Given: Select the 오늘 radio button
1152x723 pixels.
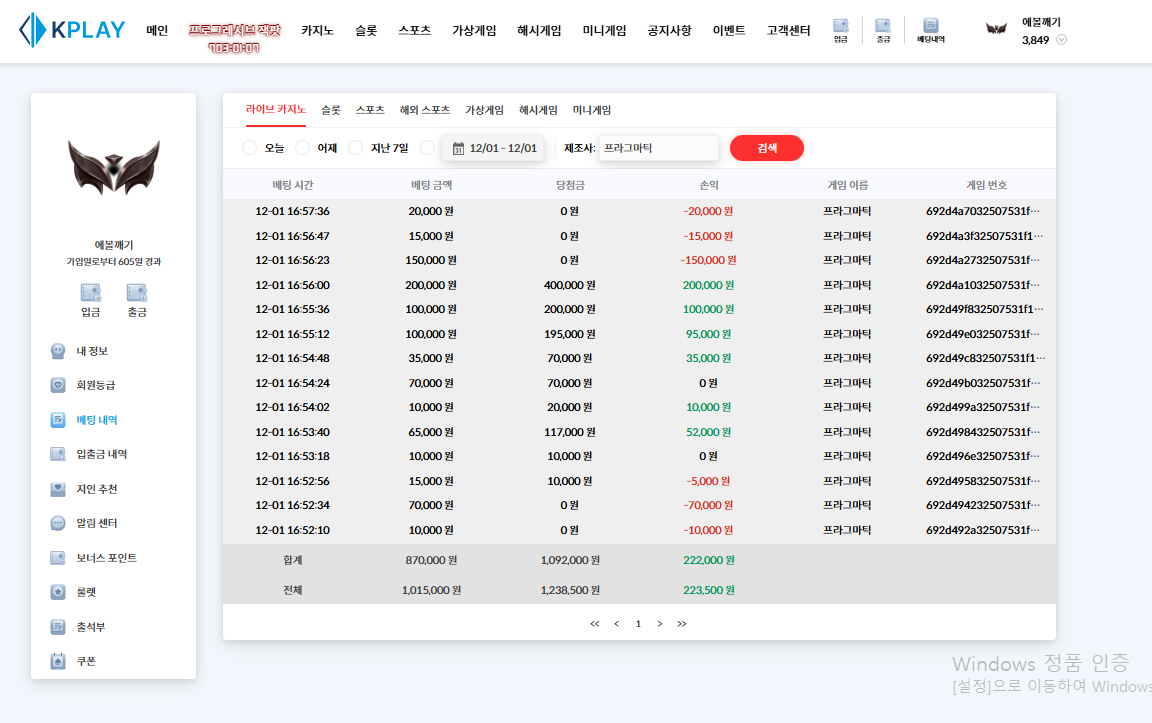Looking at the screenshot, I should click(250, 148).
